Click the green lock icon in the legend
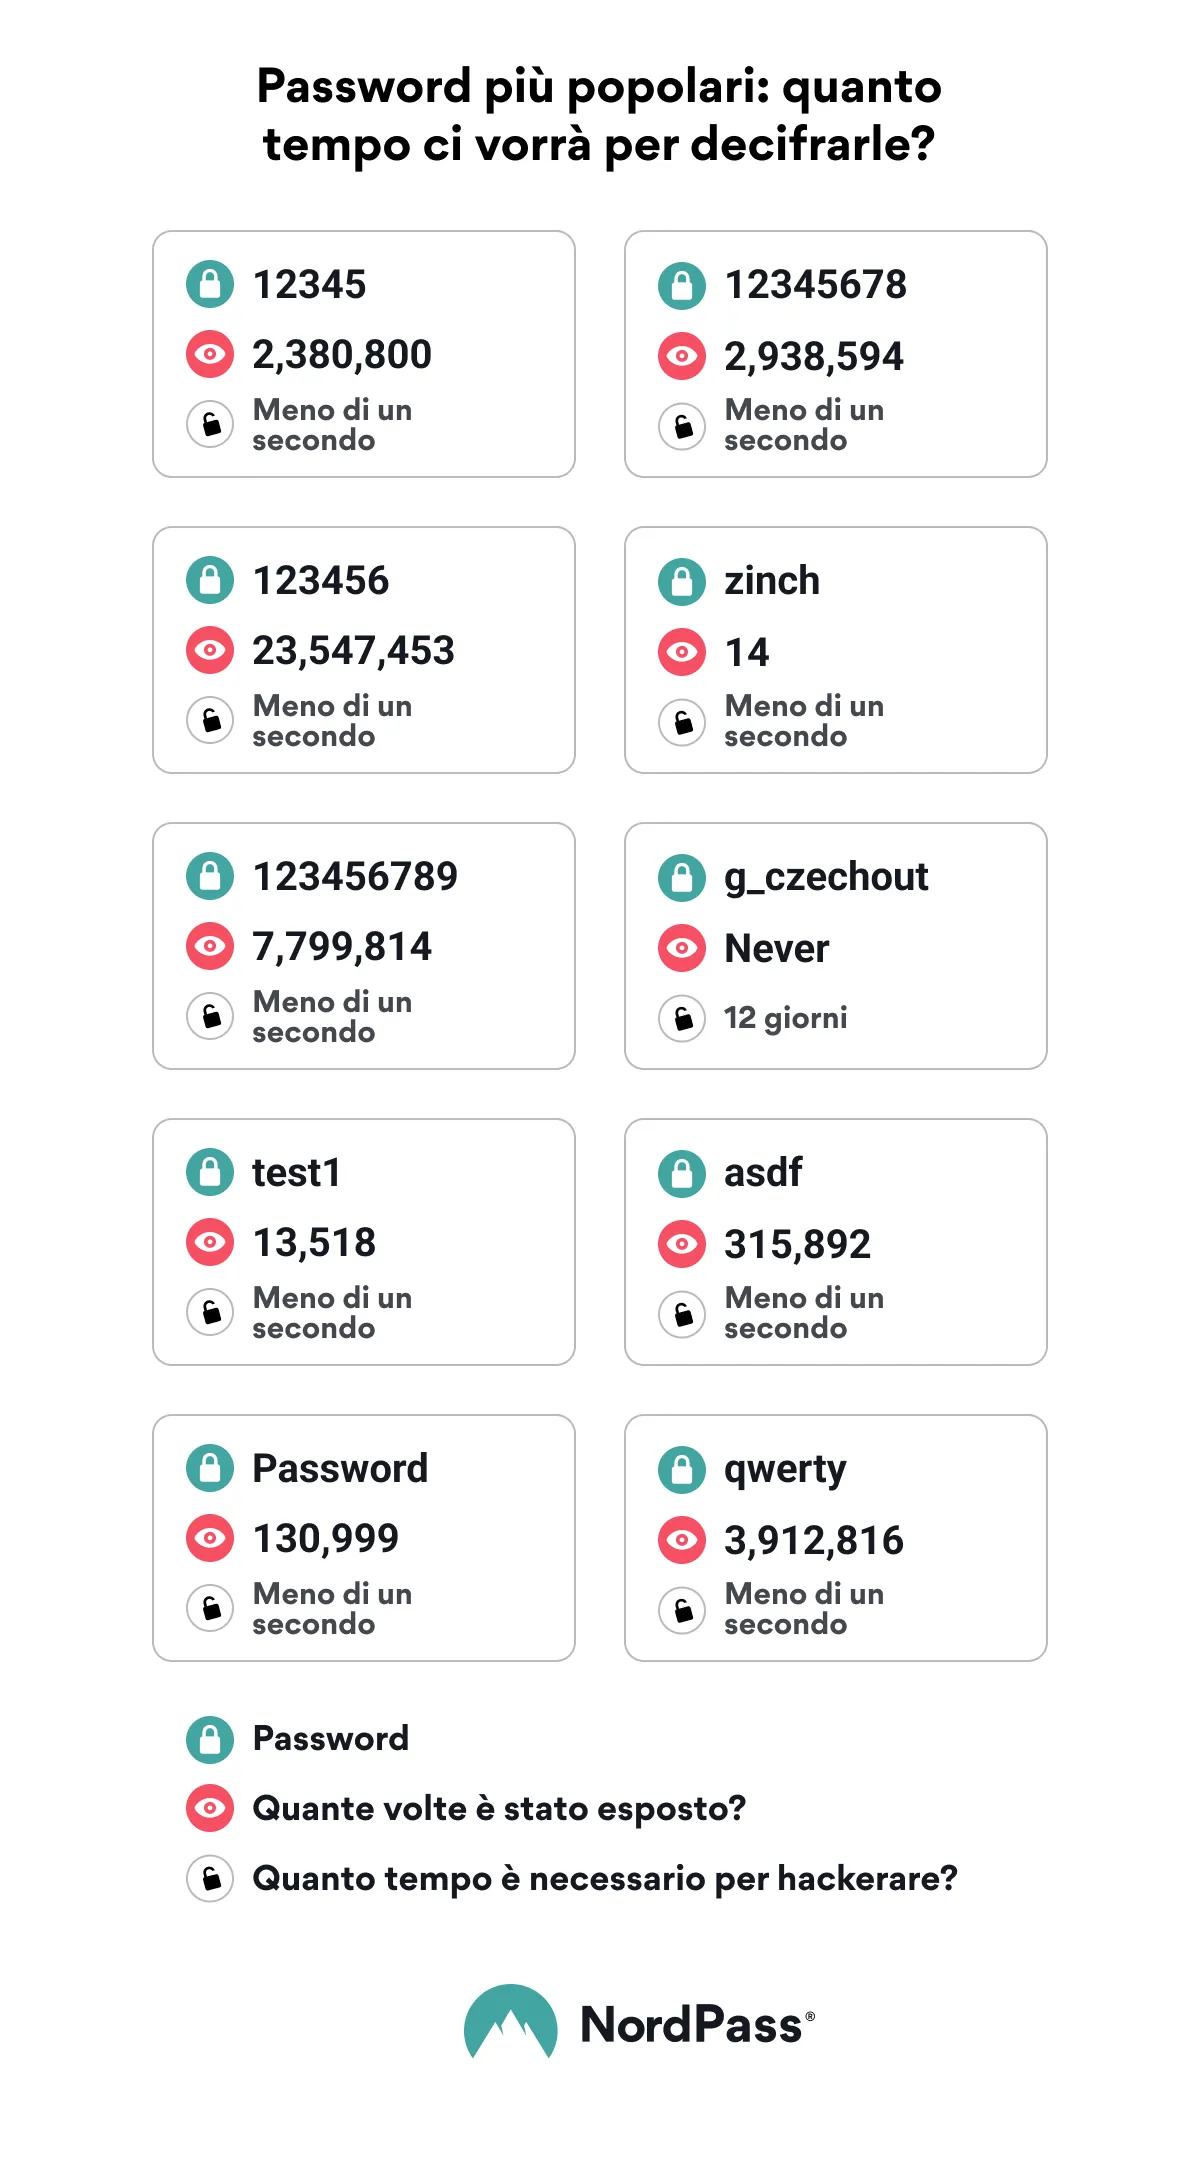Image resolution: width=1200 pixels, height=2158 pixels. 210,1739
